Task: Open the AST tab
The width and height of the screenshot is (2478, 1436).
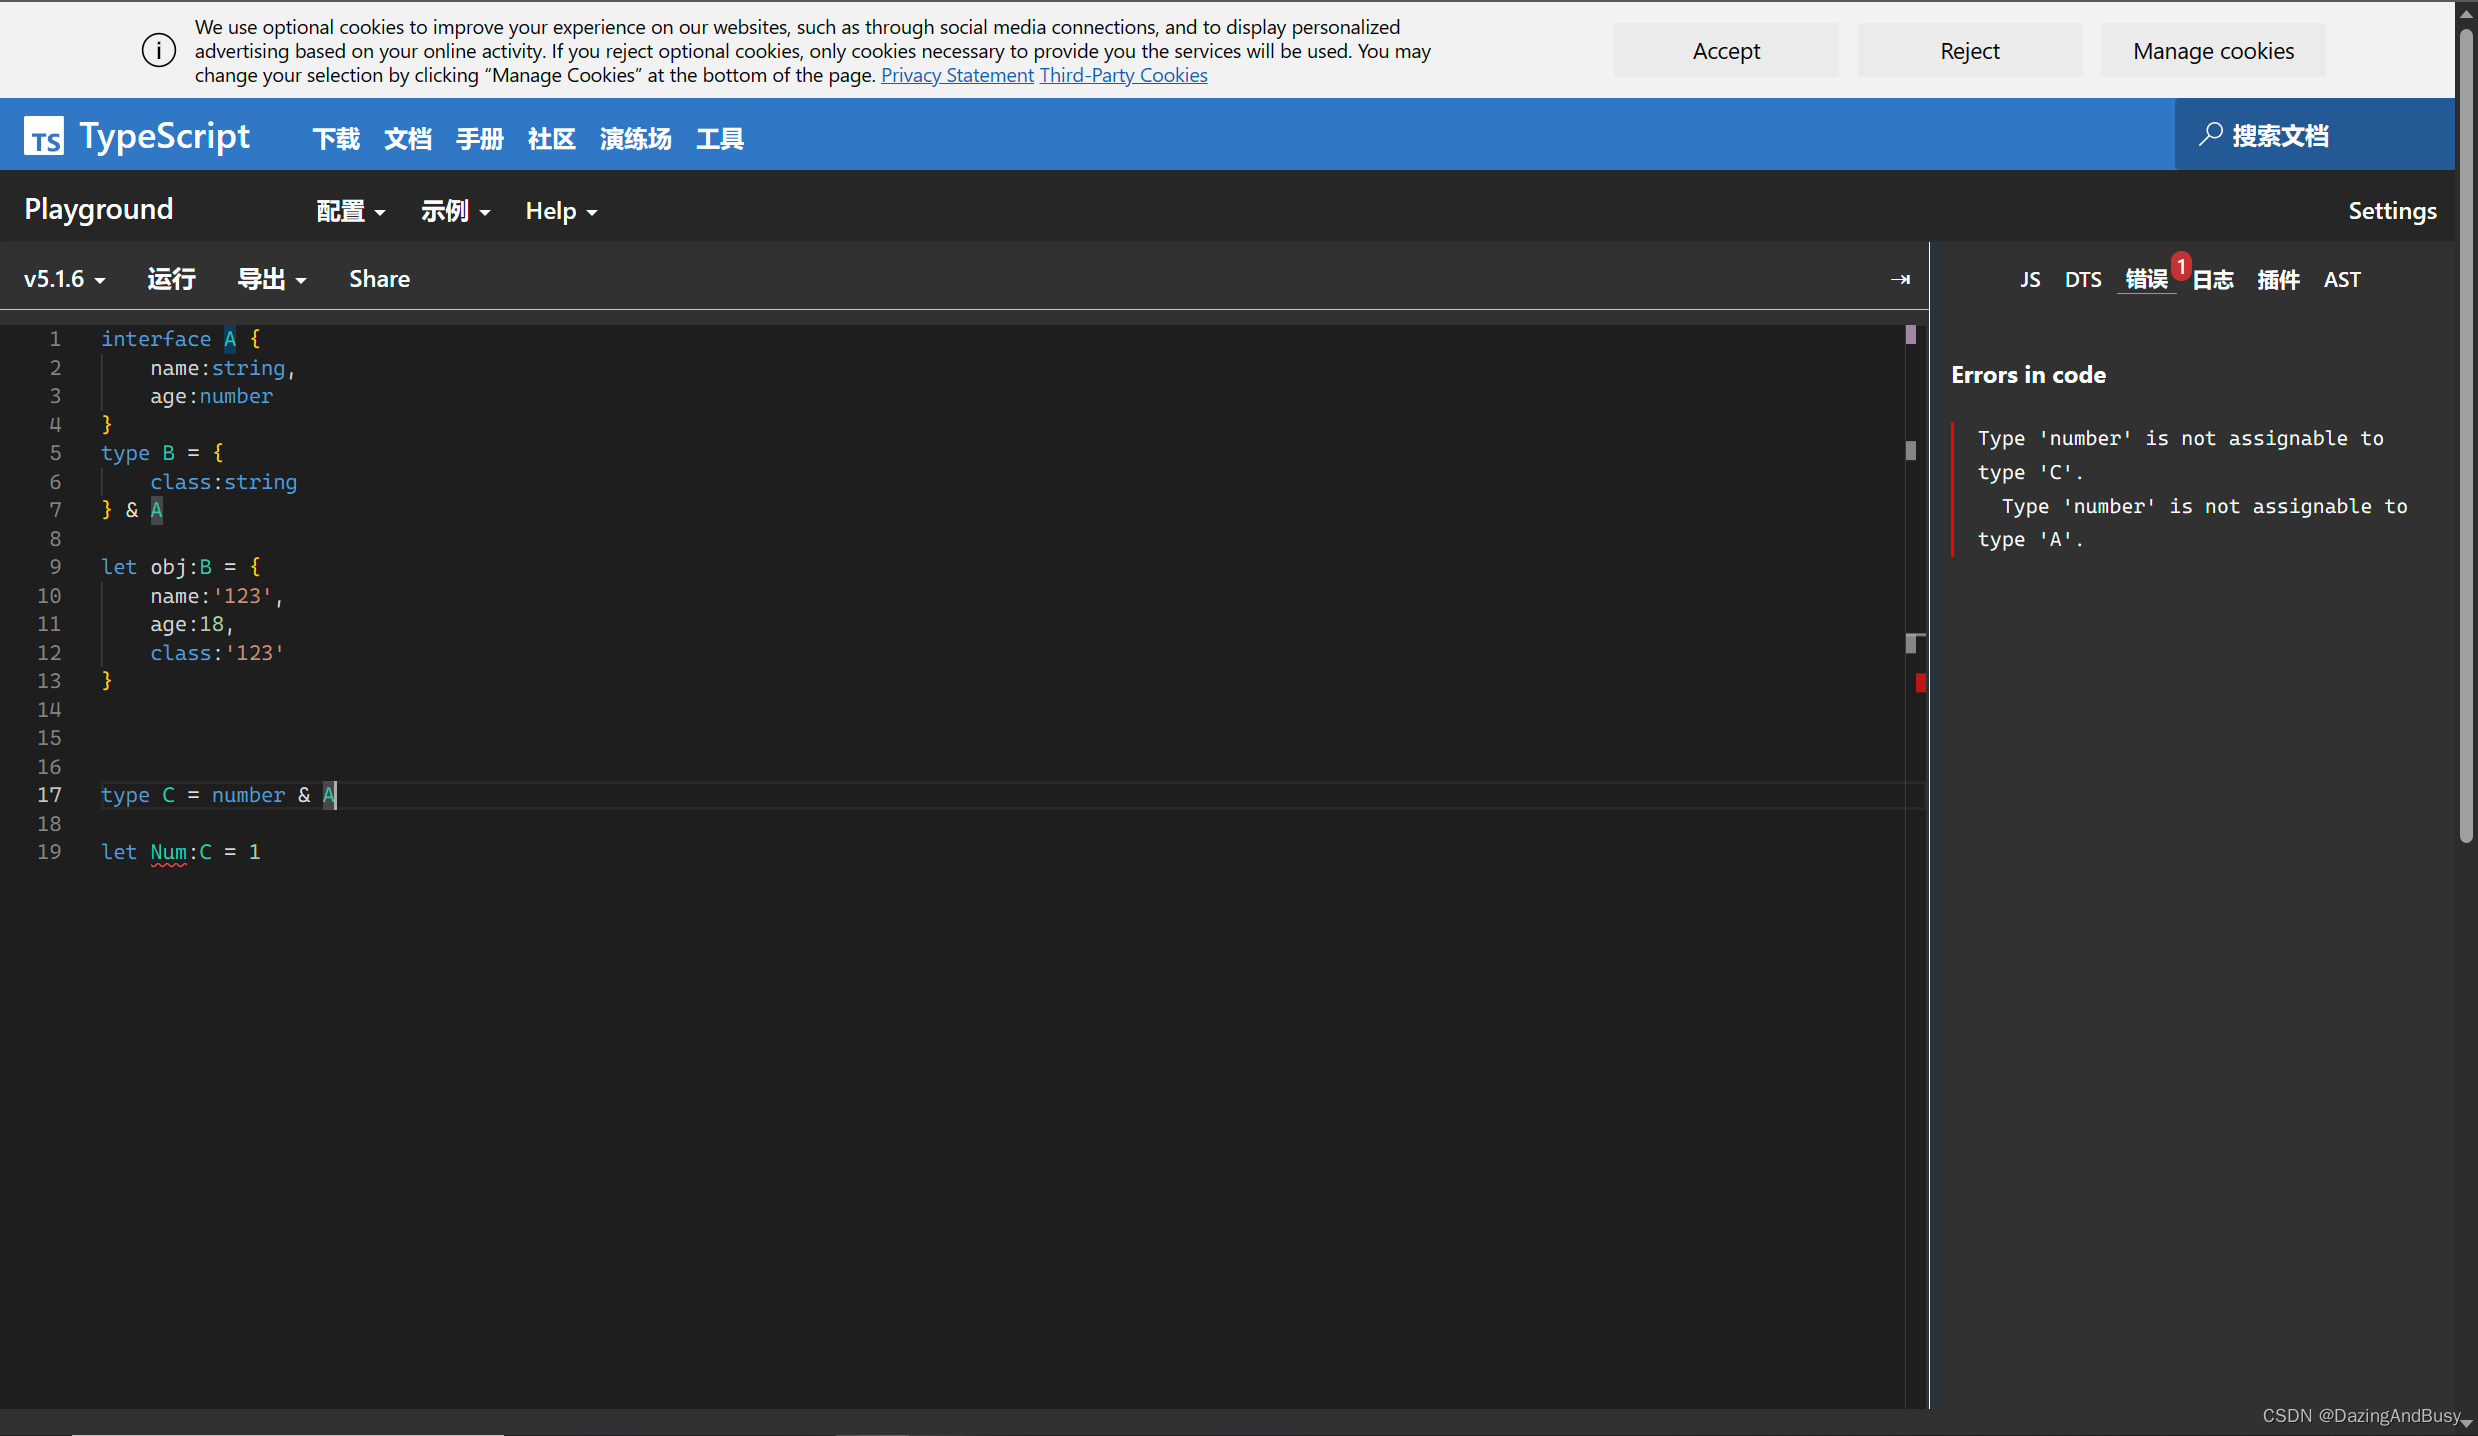Action: tap(2342, 279)
